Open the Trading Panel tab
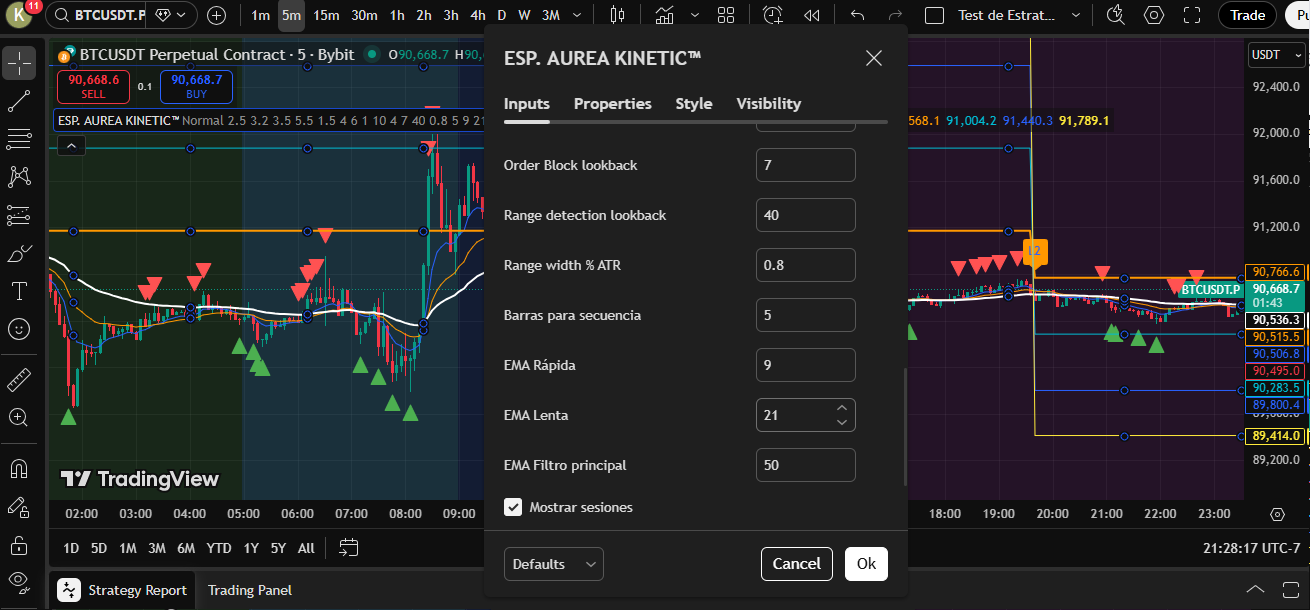Image resolution: width=1310 pixels, height=610 pixels. [249, 590]
